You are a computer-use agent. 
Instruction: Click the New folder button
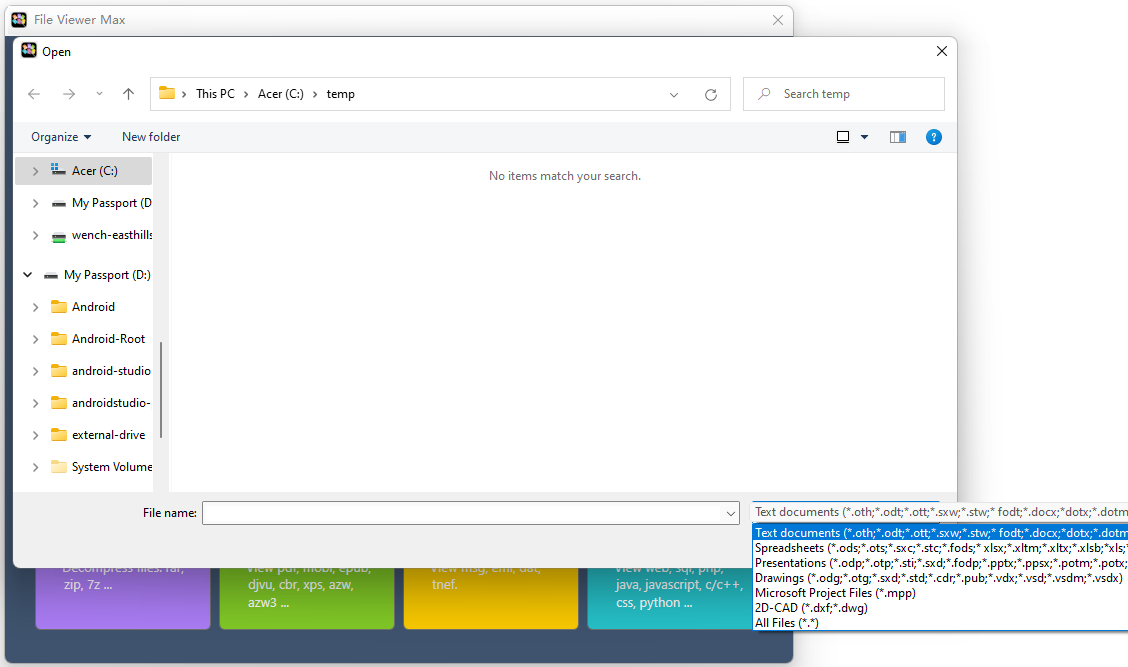coord(151,136)
